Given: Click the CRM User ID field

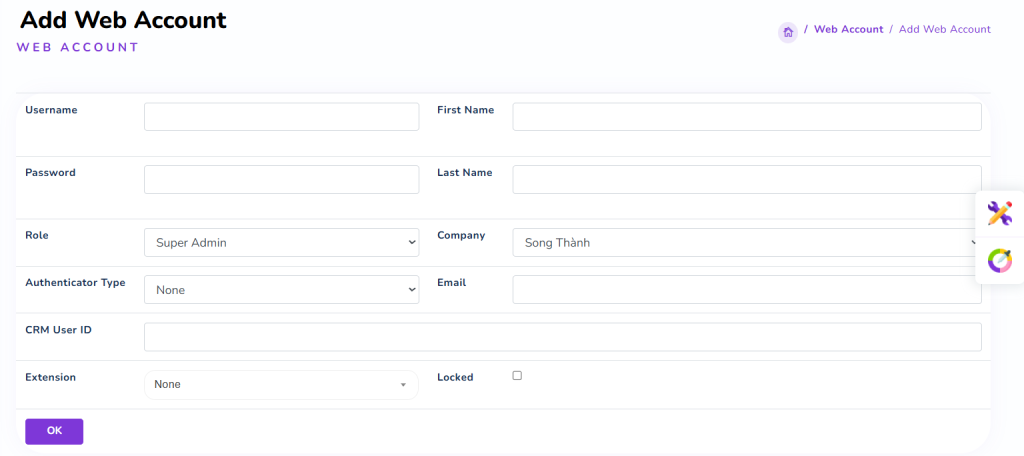Looking at the screenshot, I should coord(562,337).
